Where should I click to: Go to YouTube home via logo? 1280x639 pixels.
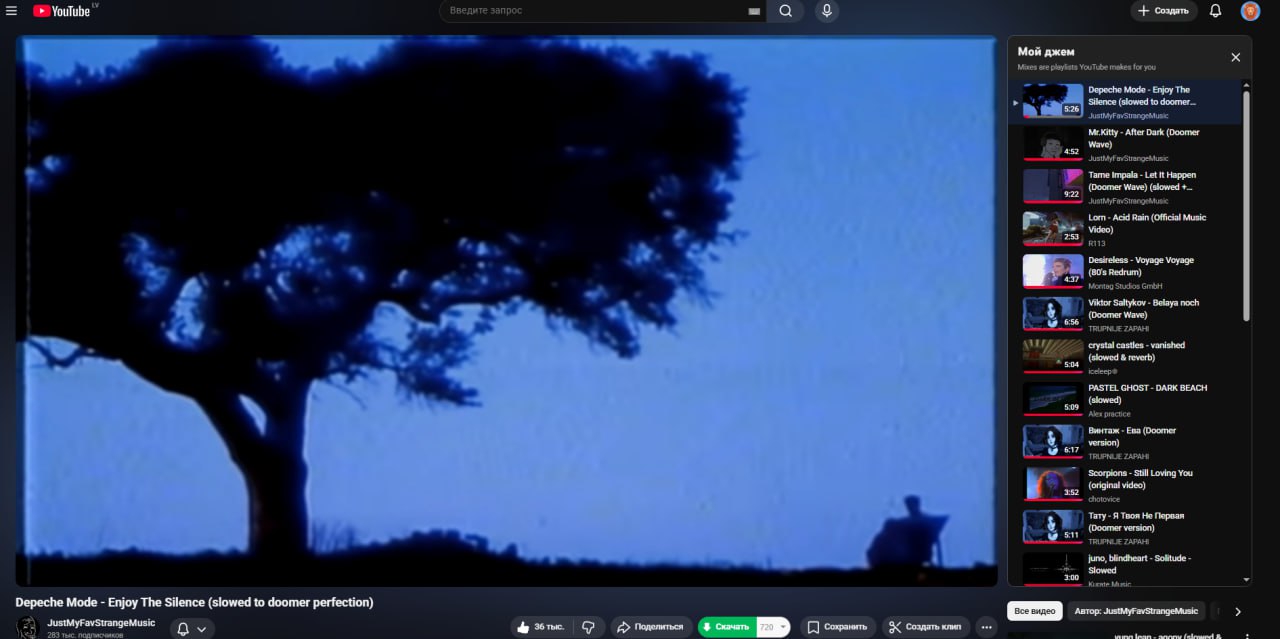click(x=61, y=11)
